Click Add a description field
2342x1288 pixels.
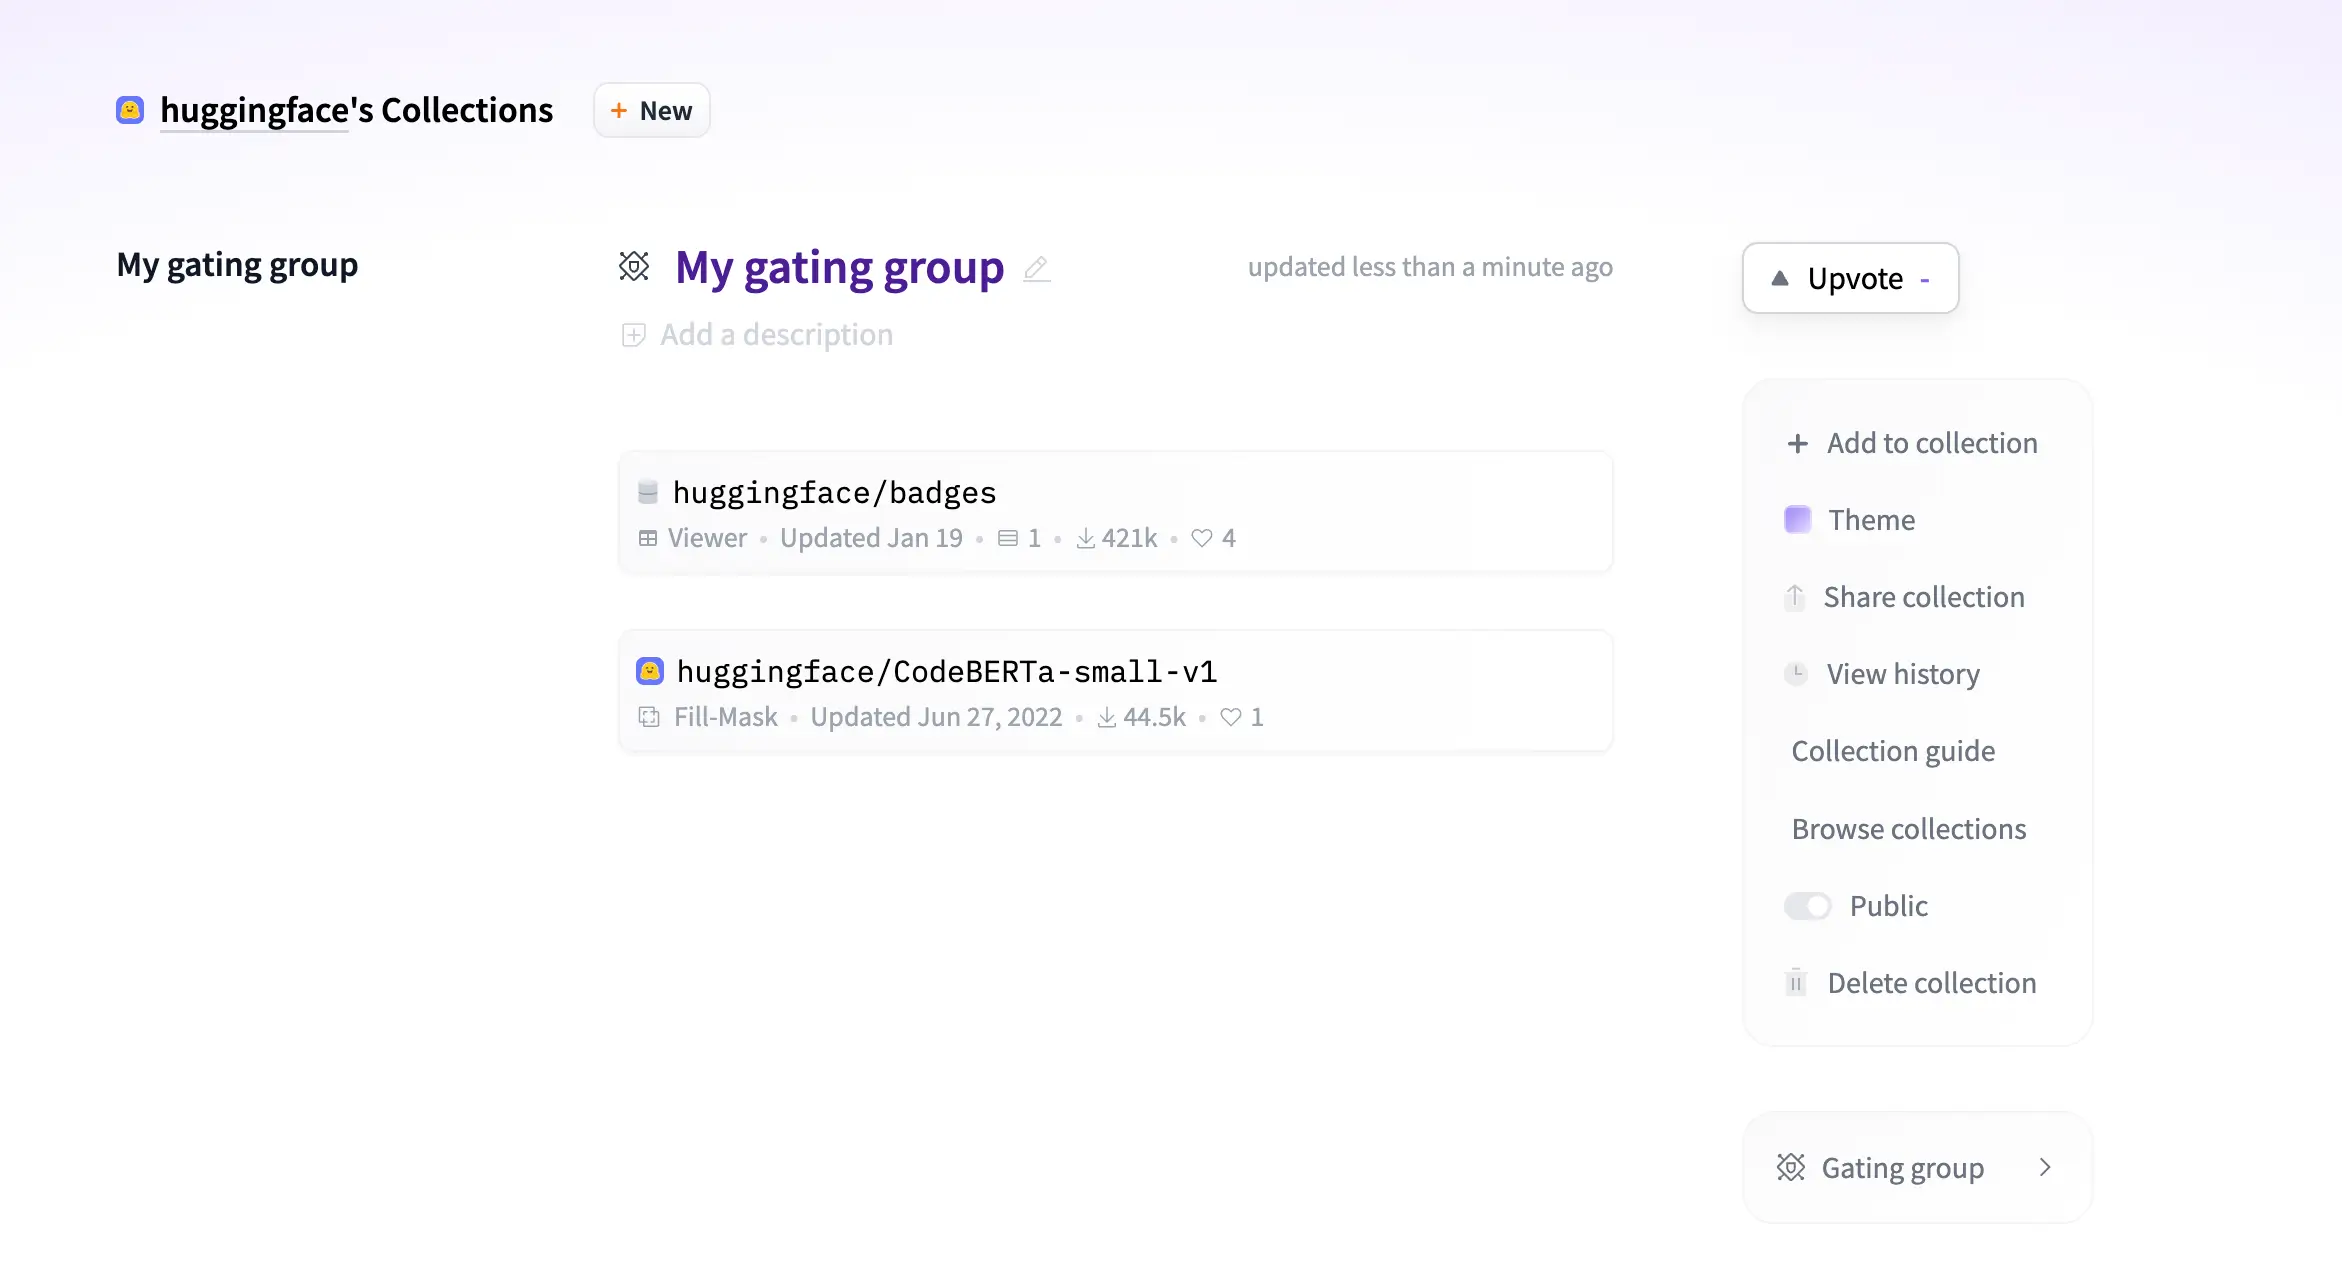[776, 335]
